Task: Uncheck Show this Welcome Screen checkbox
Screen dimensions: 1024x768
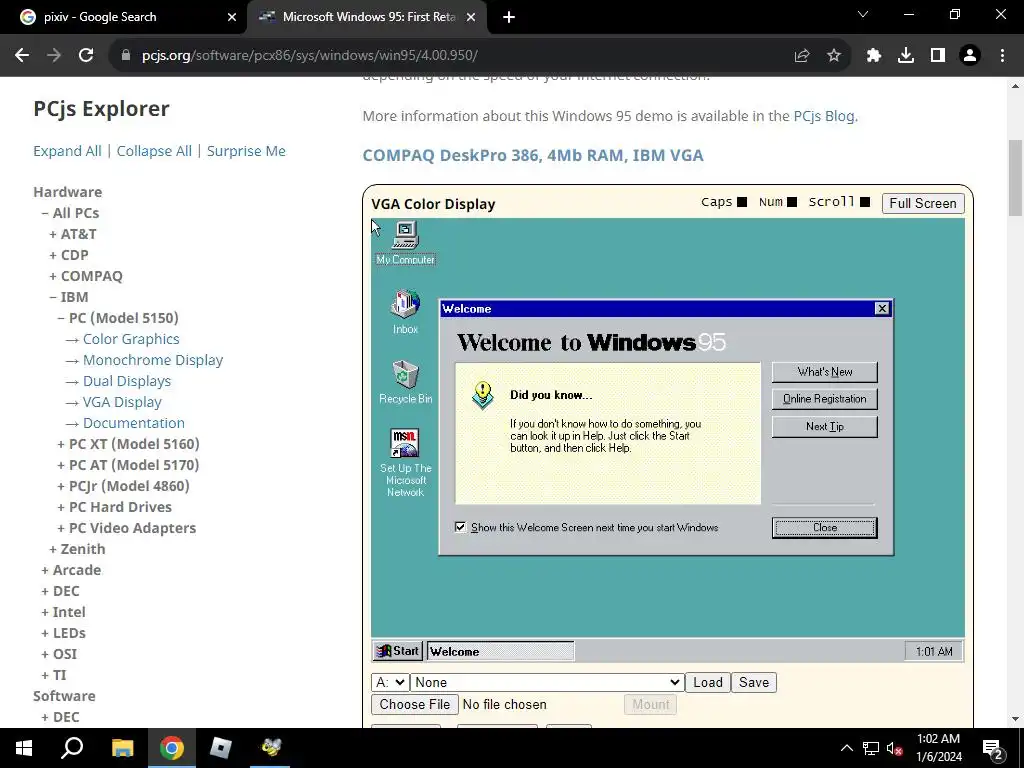Action: 460,527
